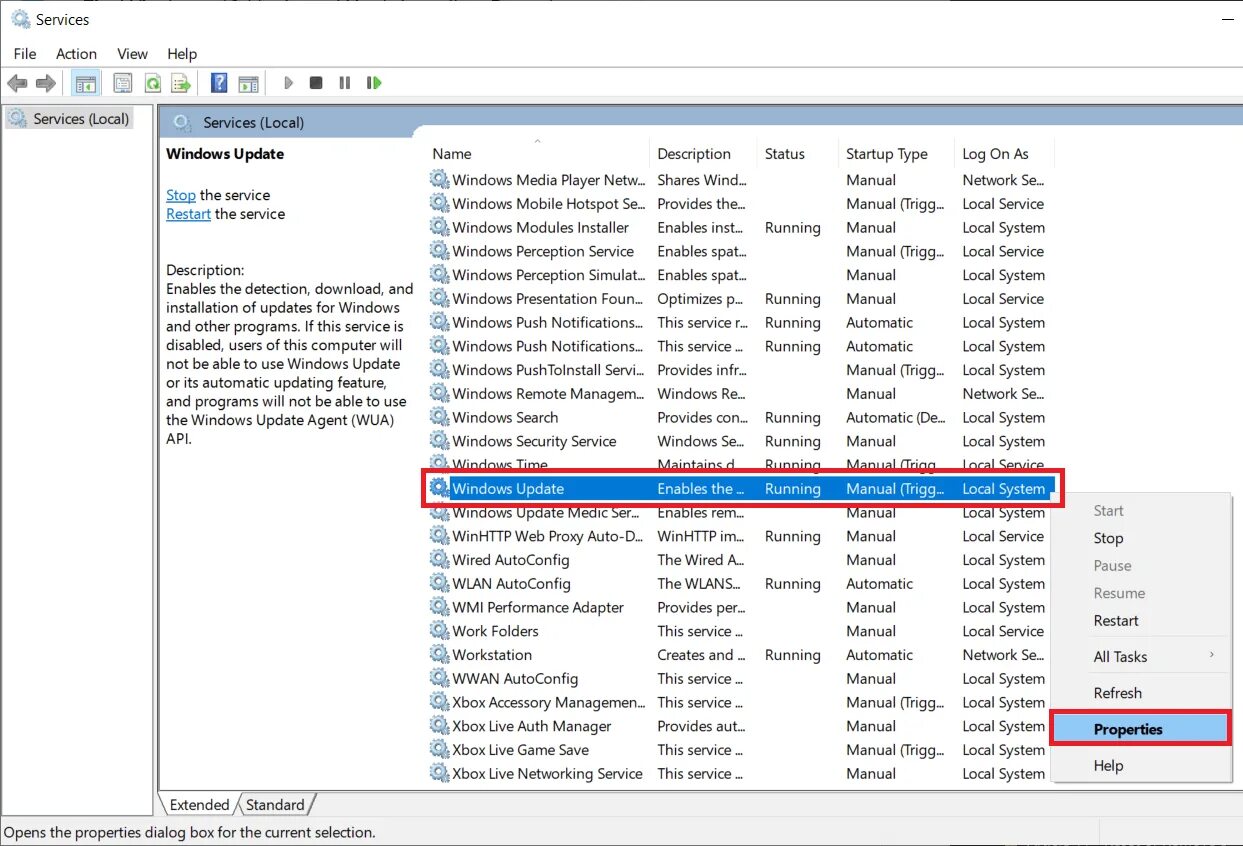Switch to the Standard tab

[x=275, y=804]
